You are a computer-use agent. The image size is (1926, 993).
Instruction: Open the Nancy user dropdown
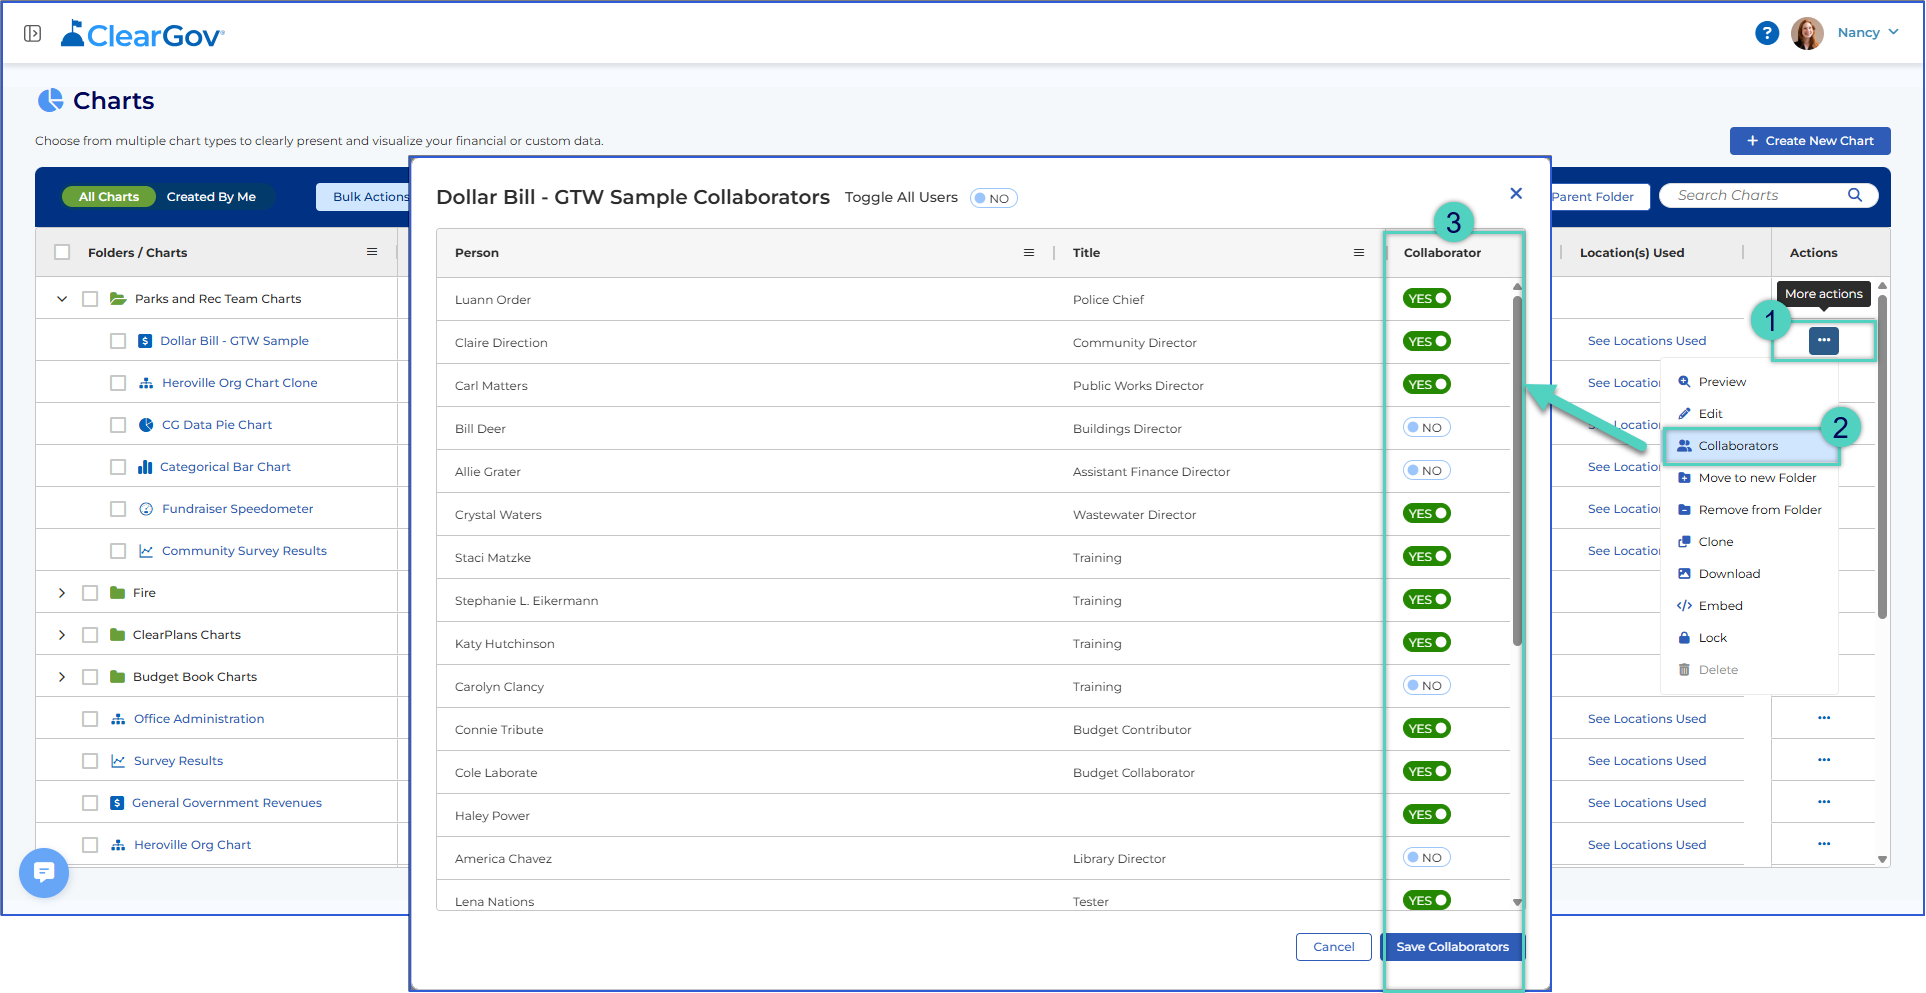tap(1867, 32)
